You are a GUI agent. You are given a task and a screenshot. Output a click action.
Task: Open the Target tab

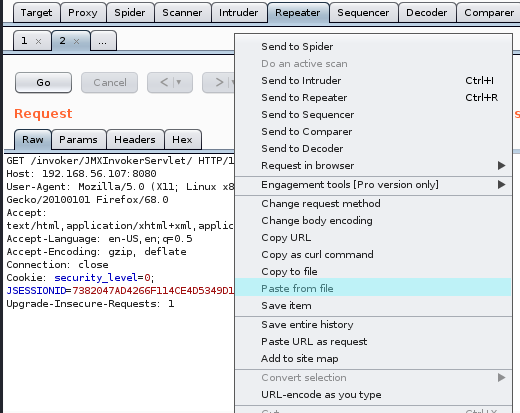click(36, 13)
